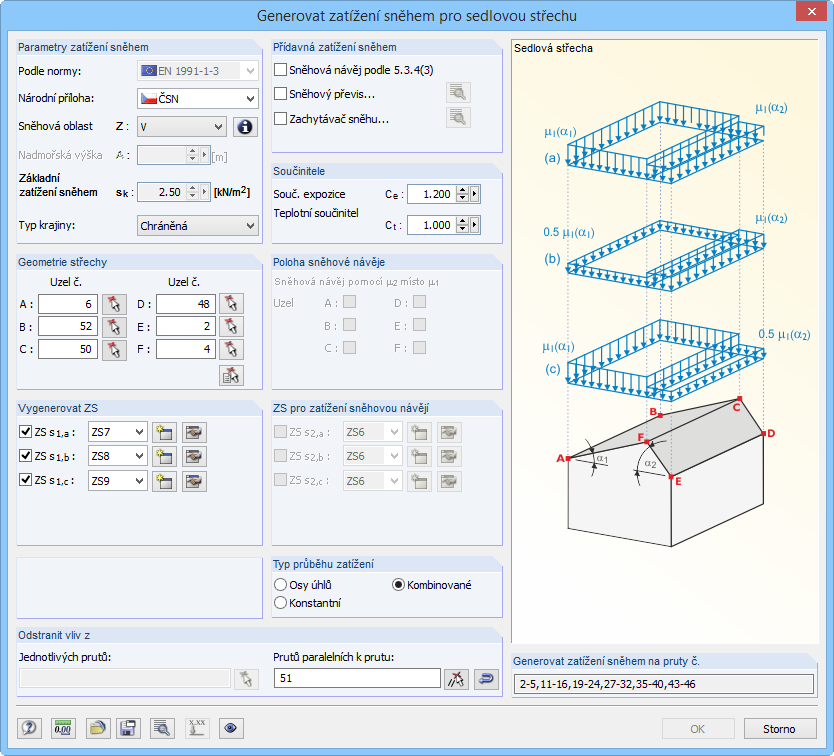This screenshot has height=756, width=834.
Task: Open details magnifier icon in bottom toolbar
Action: 162,728
